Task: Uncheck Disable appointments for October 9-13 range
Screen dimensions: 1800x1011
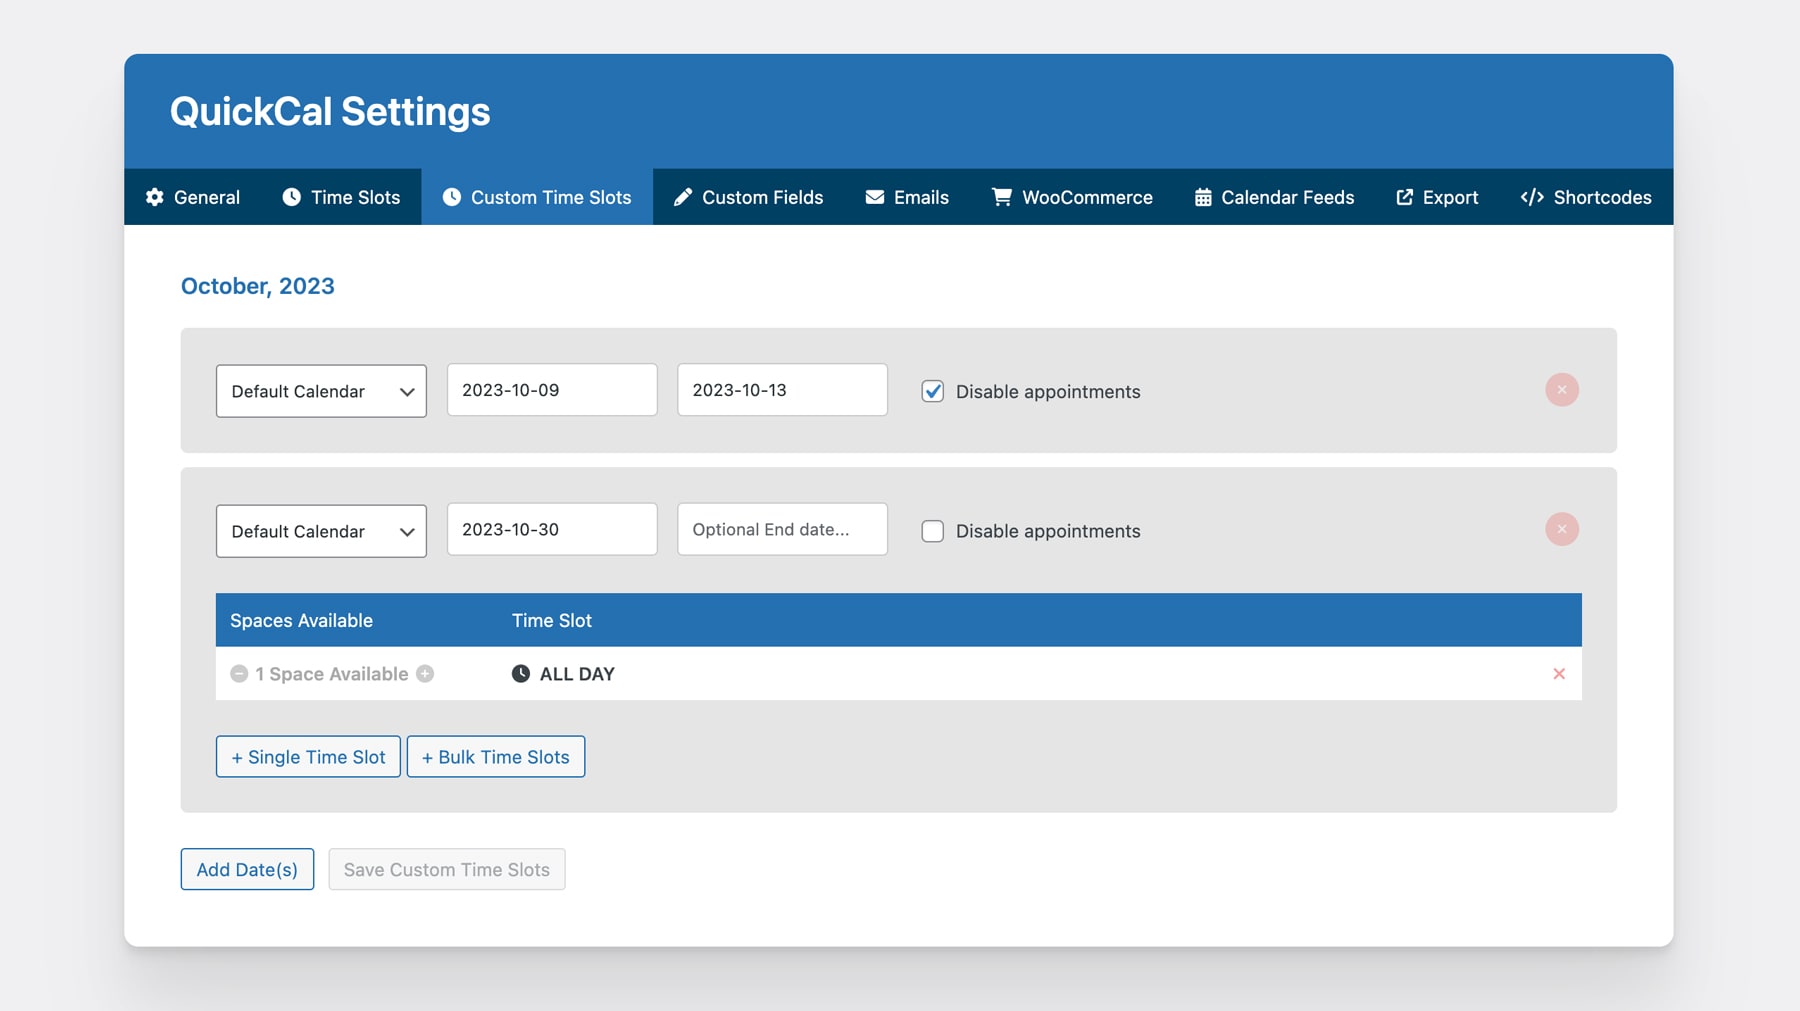Action: [931, 391]
